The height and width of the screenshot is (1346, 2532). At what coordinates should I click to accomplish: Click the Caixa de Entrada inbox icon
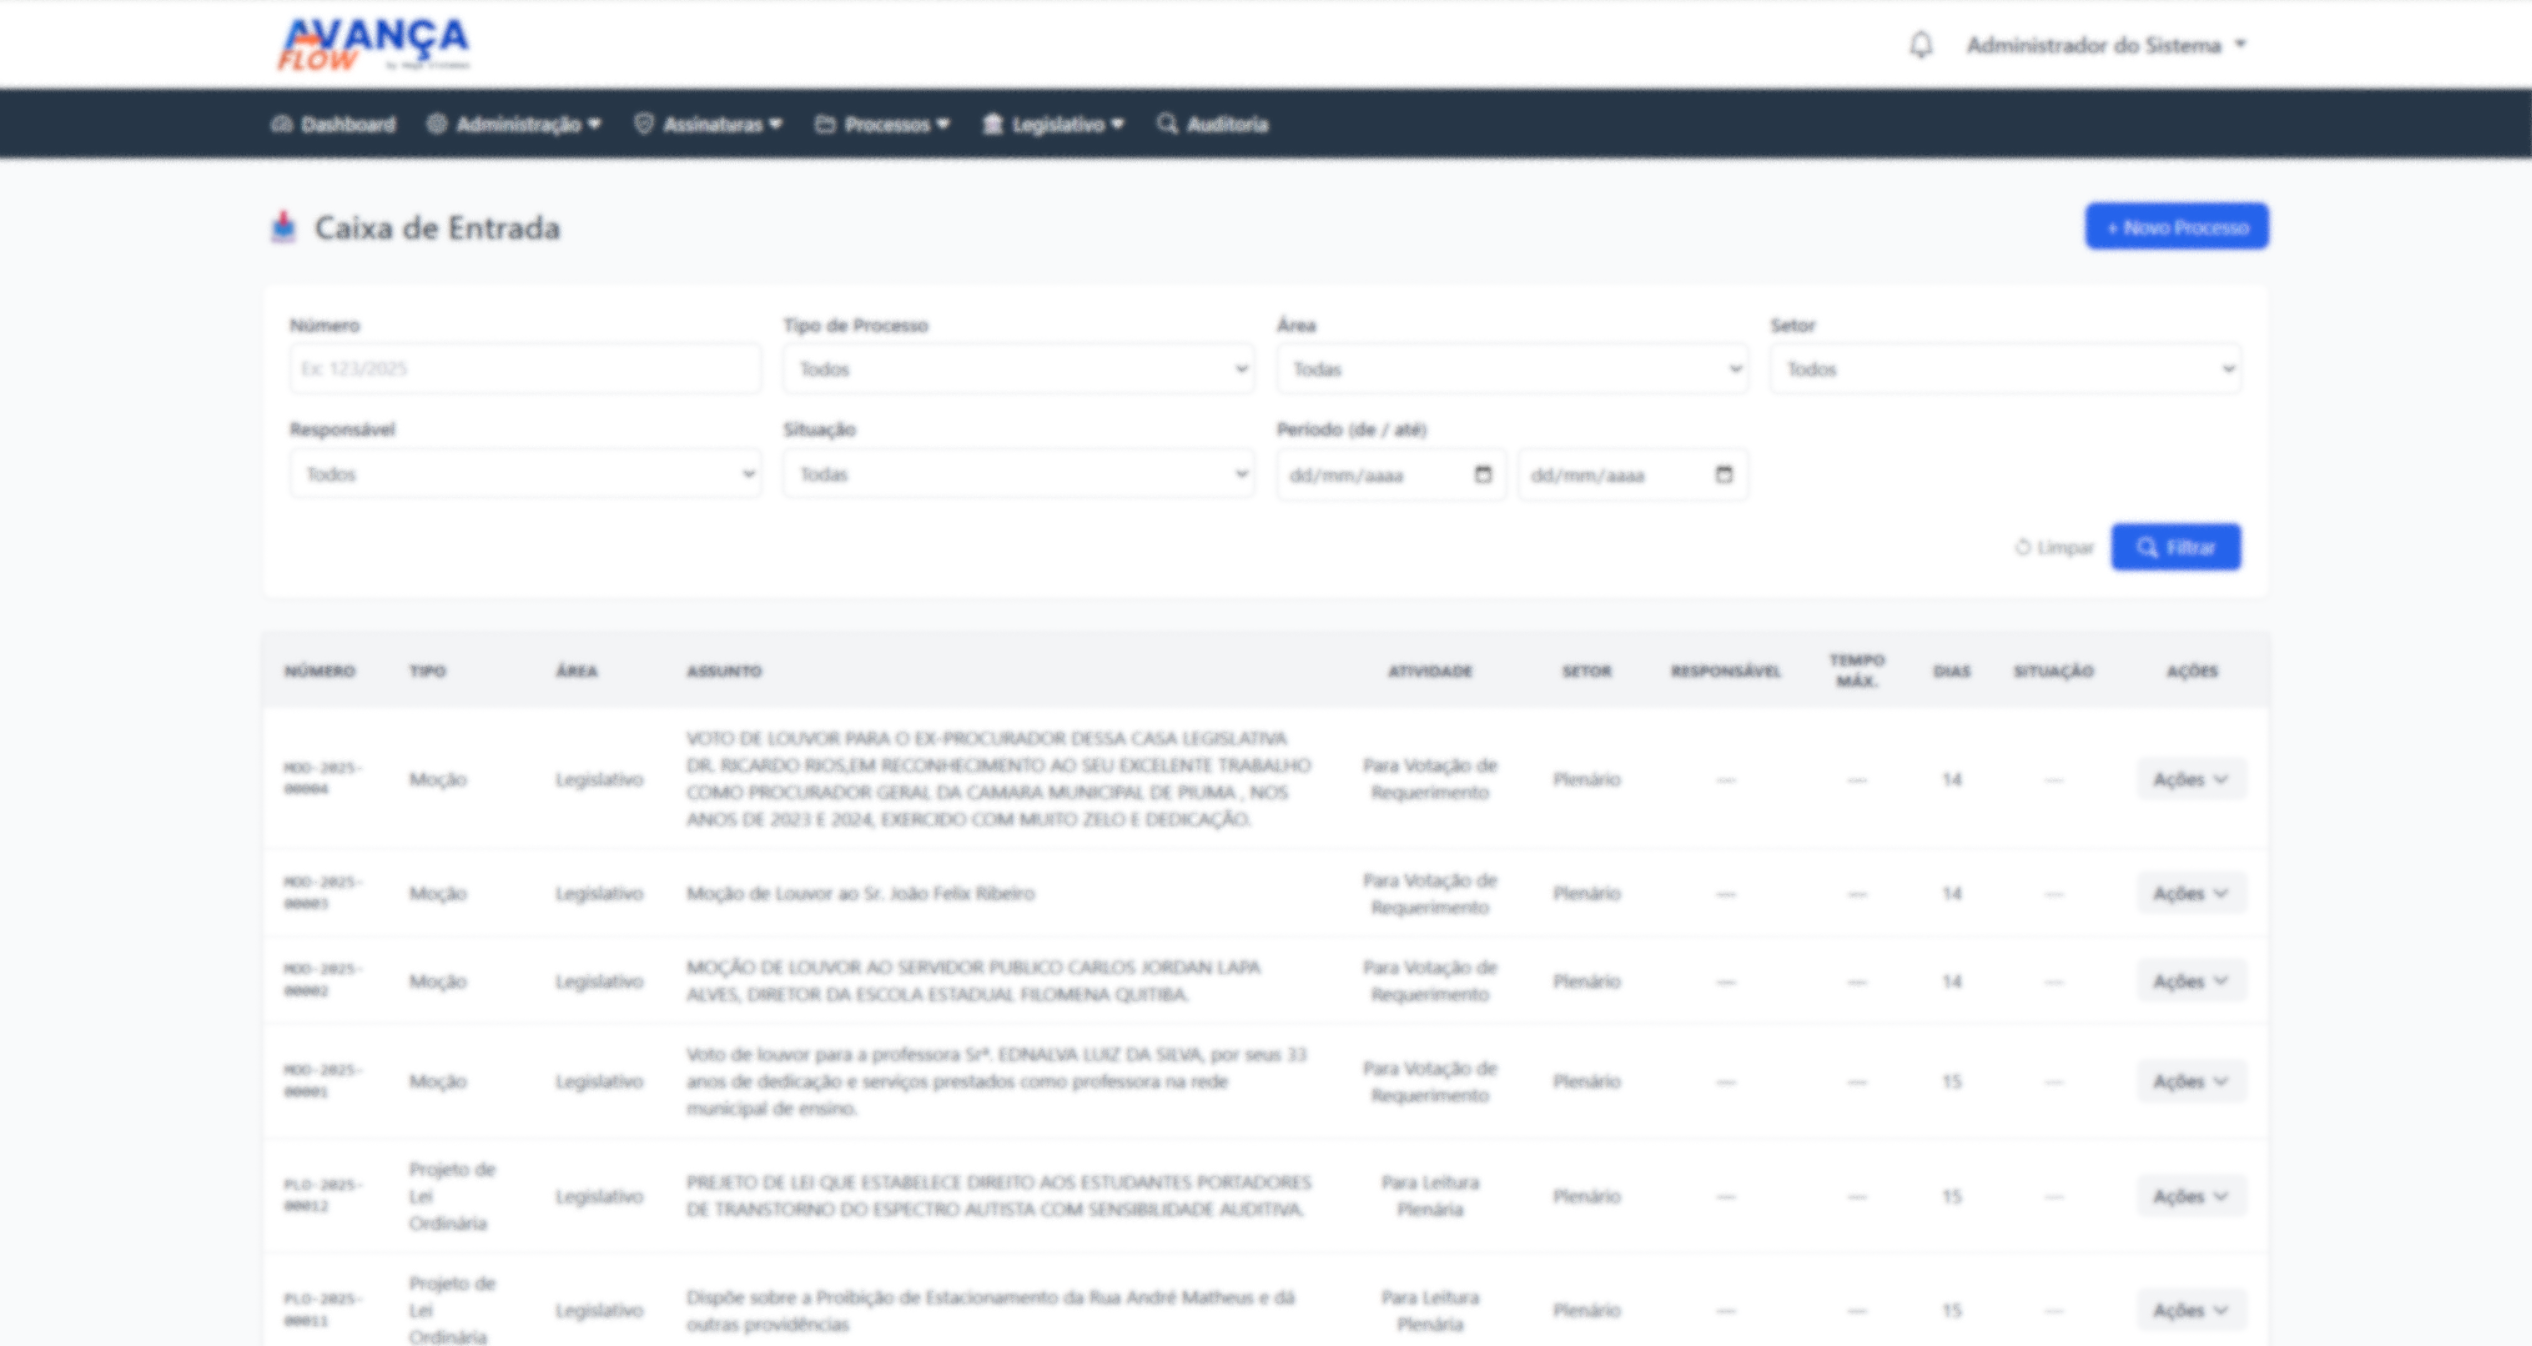coord(284,227)
